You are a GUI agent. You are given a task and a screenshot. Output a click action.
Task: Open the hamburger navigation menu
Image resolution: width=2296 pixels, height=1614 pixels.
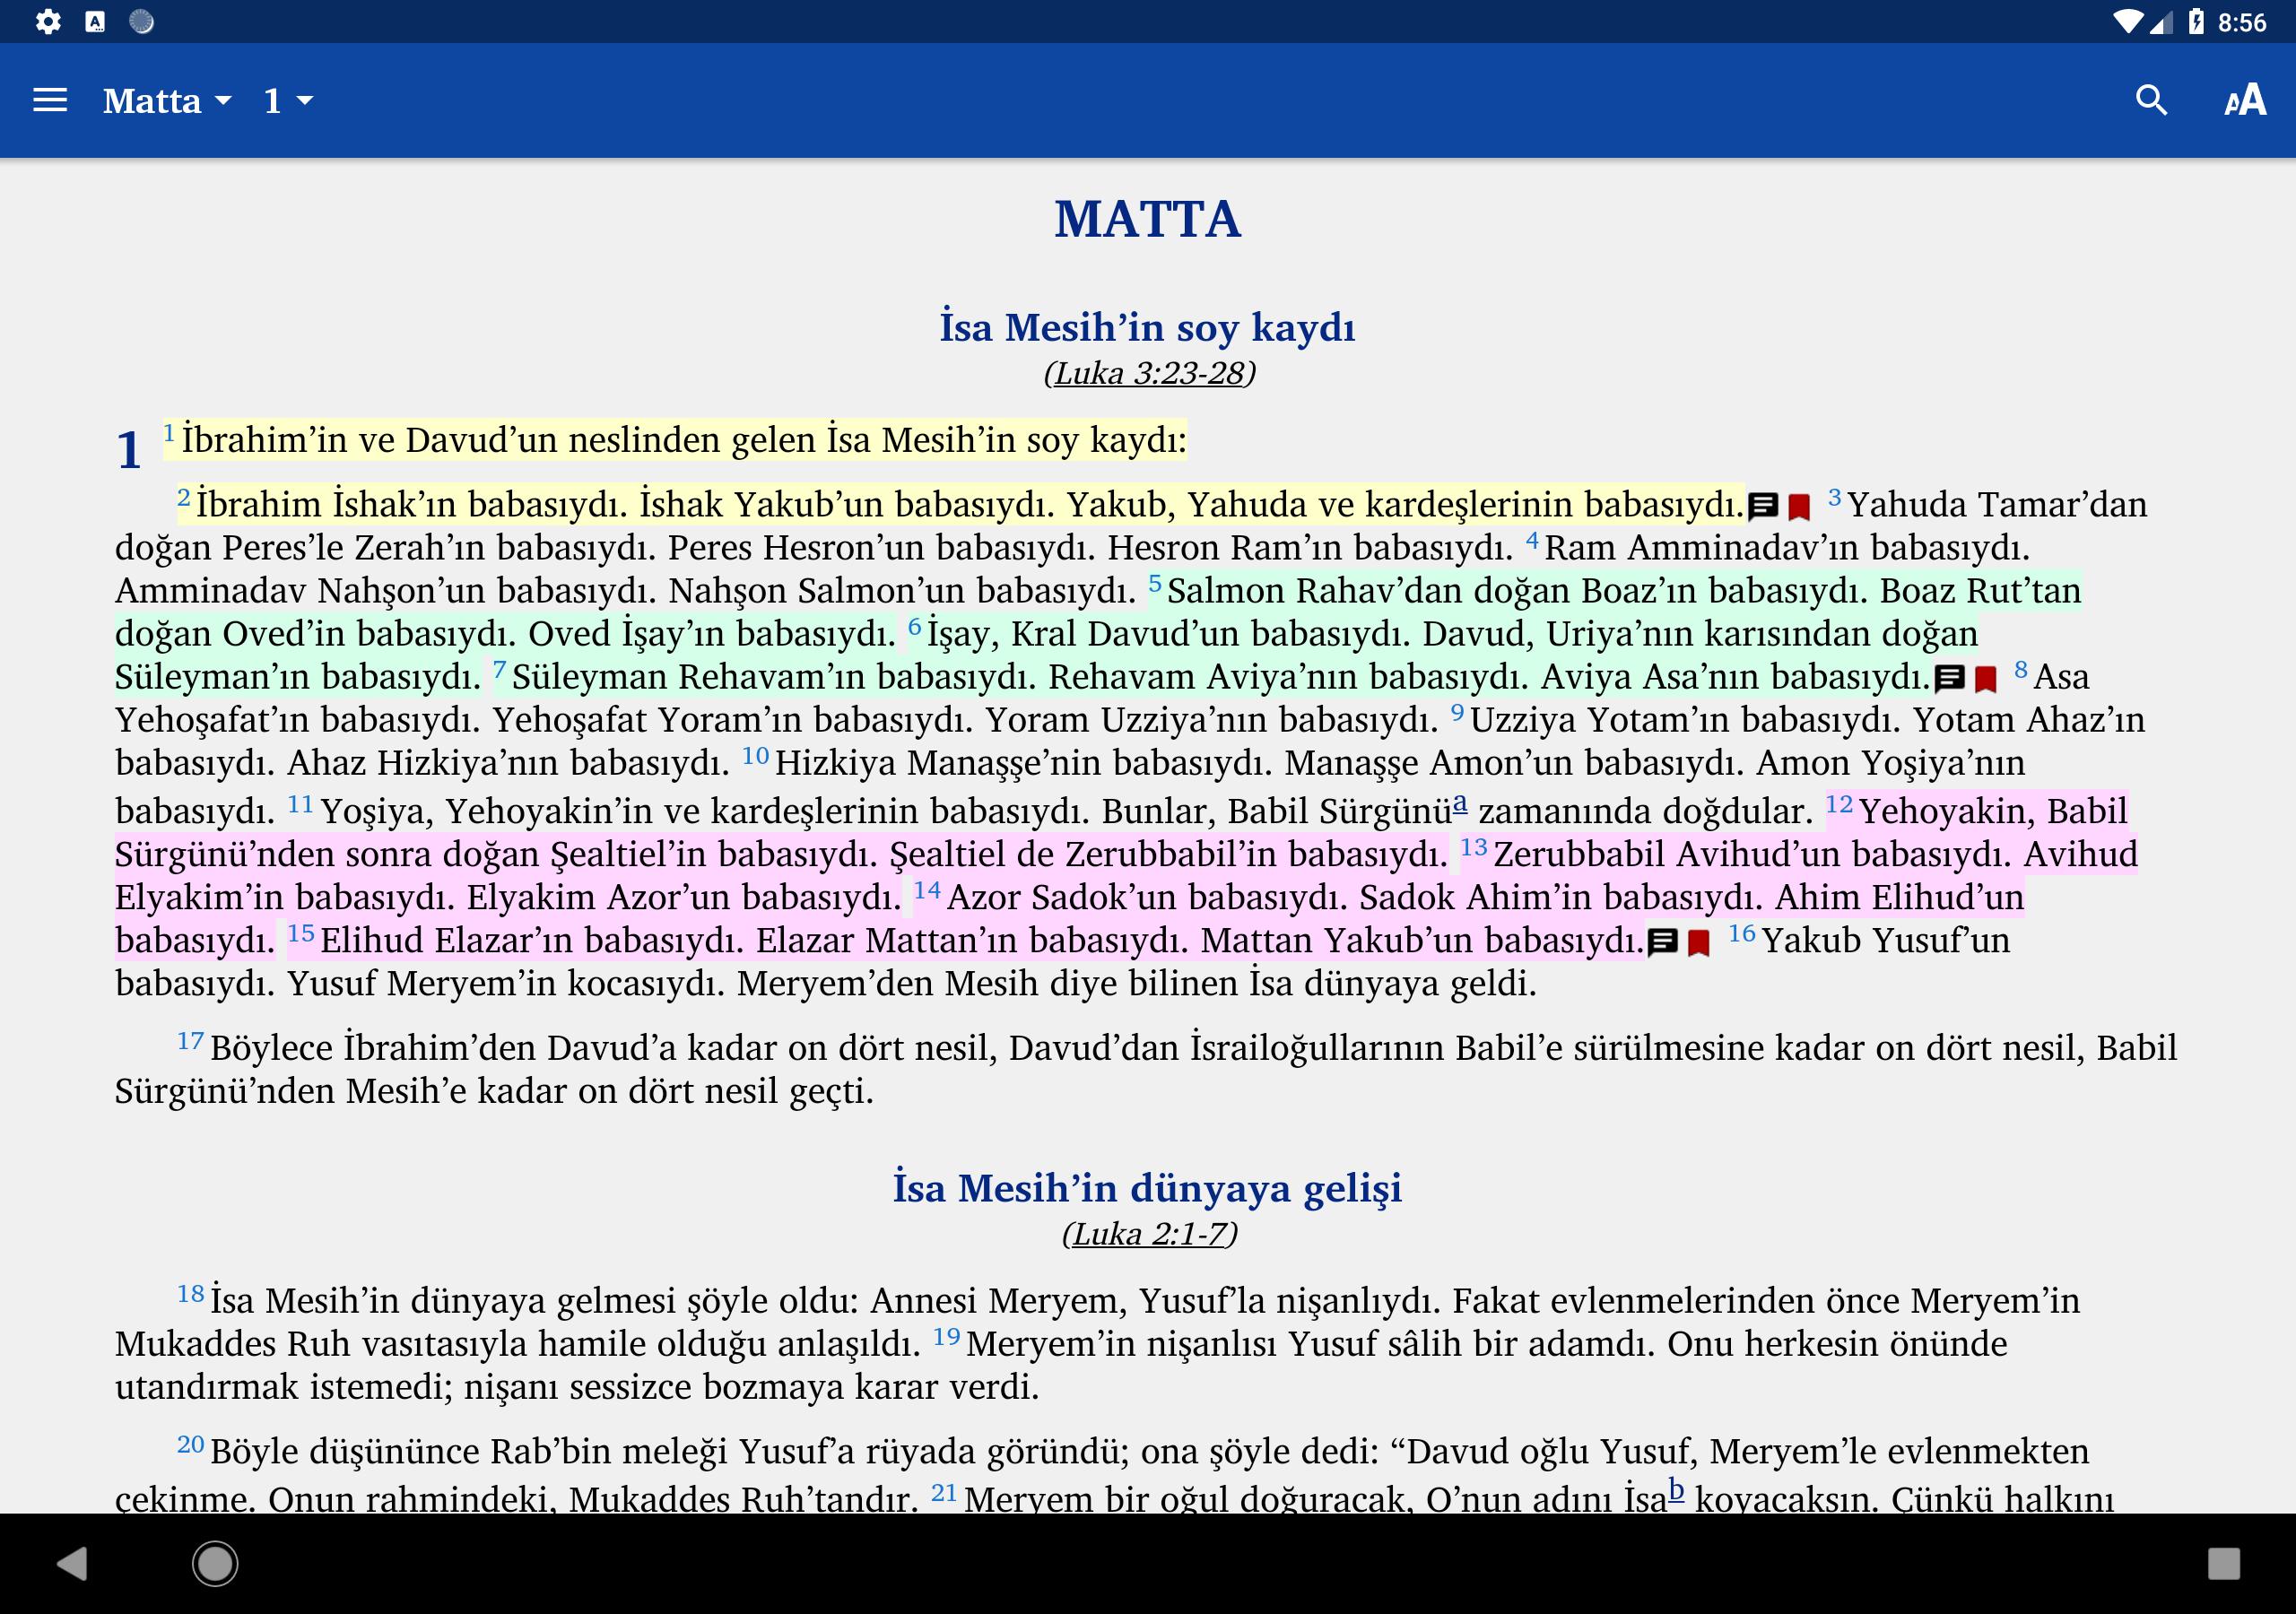(50, 101)
